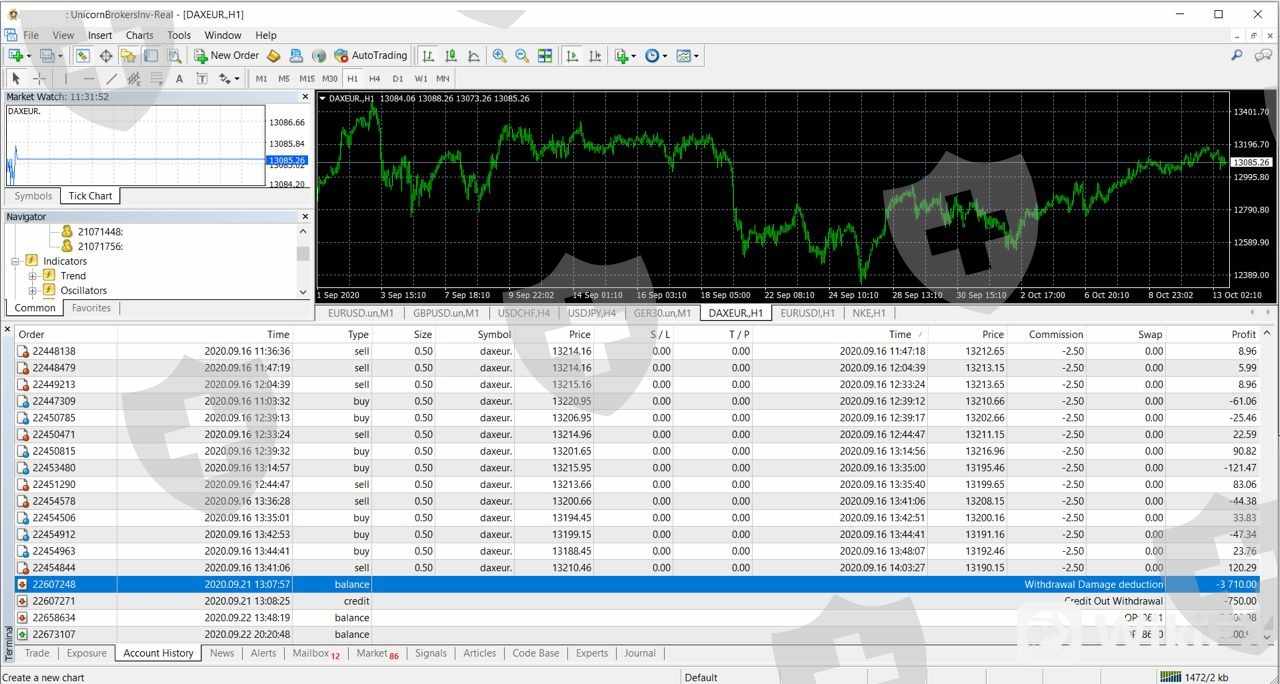The image size is (1280, 684).
Task: Click the Zoom Out magnifier icon
Action: (x=522, y=56)
